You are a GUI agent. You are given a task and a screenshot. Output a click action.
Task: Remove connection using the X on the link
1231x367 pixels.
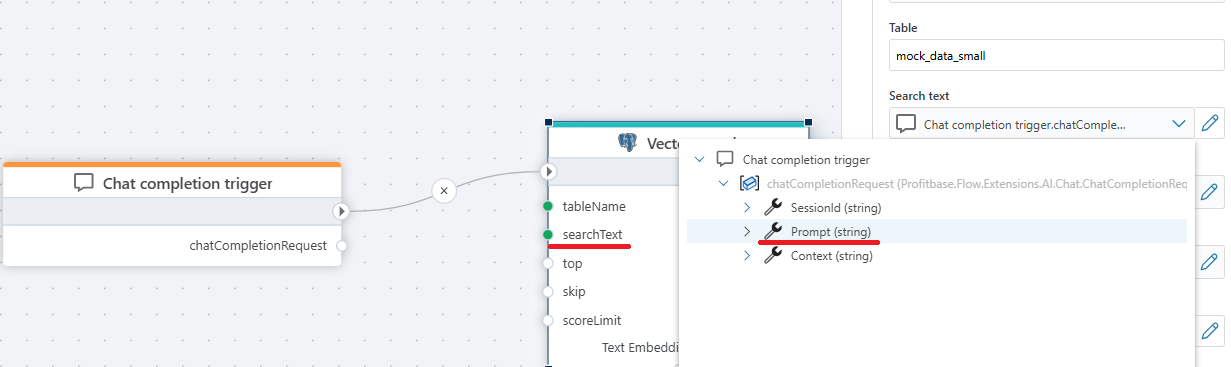coord(445,190)
